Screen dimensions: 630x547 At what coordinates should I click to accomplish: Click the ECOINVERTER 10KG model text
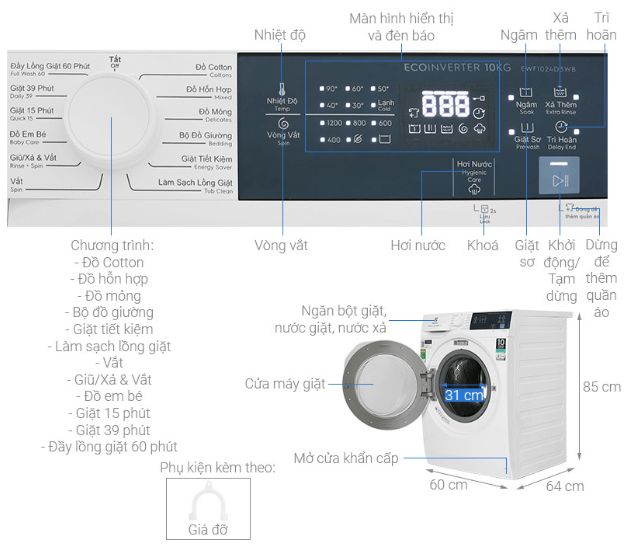tap(457, 68)
